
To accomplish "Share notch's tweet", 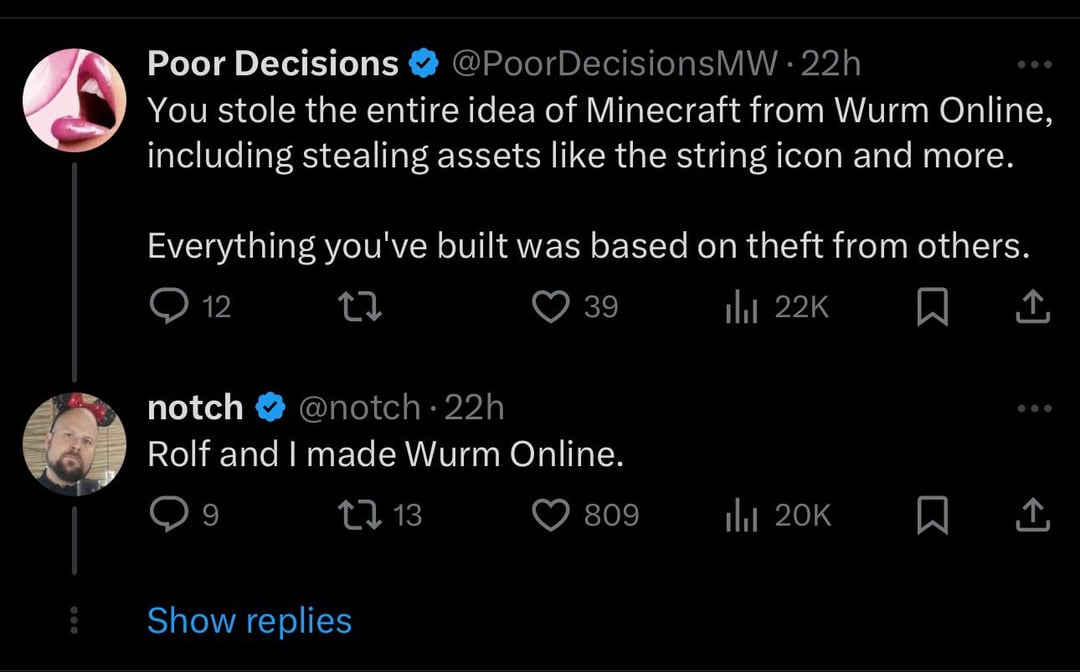I will [1033, 515].
